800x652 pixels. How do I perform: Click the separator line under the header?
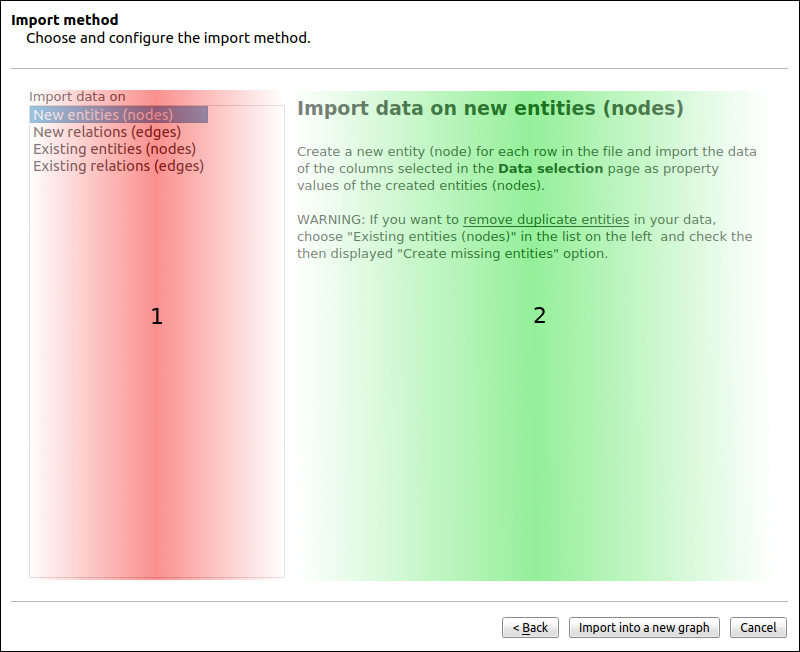point(400,68)
